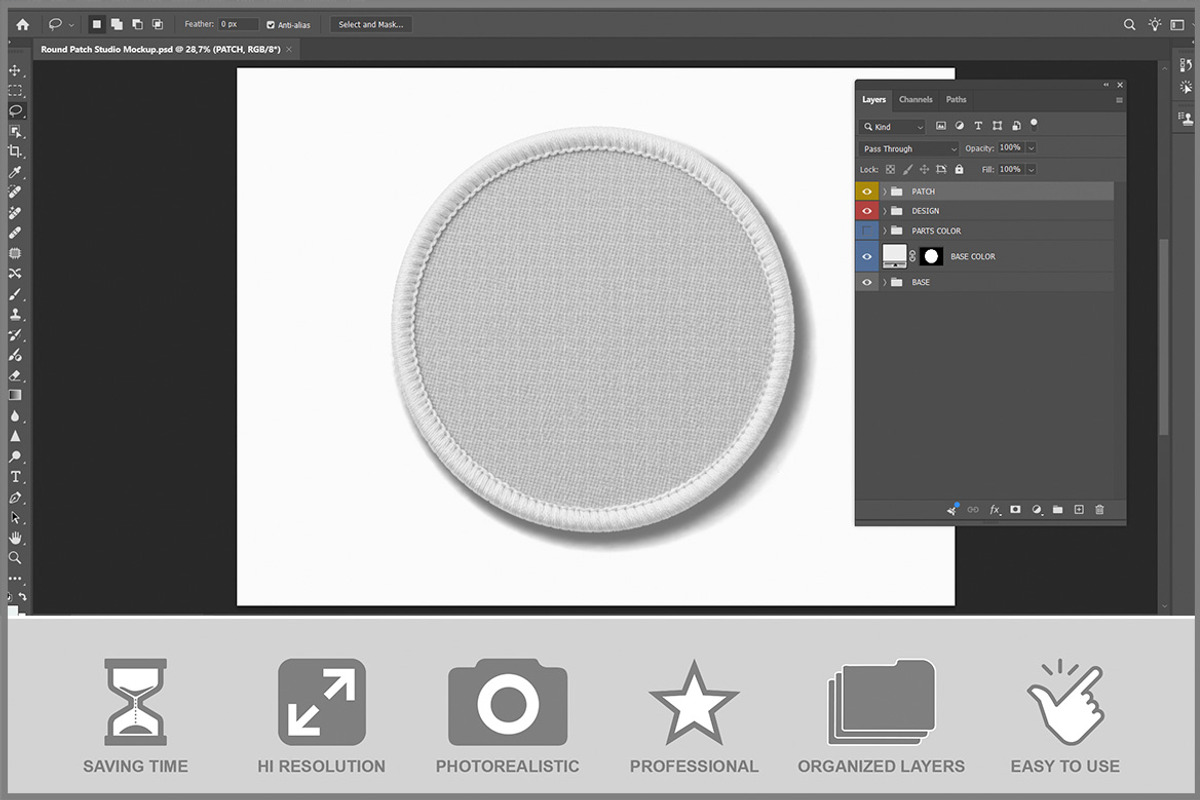1200x800 pixels.
Task: Add a layer style with fx icon
Action: [995, 510]
